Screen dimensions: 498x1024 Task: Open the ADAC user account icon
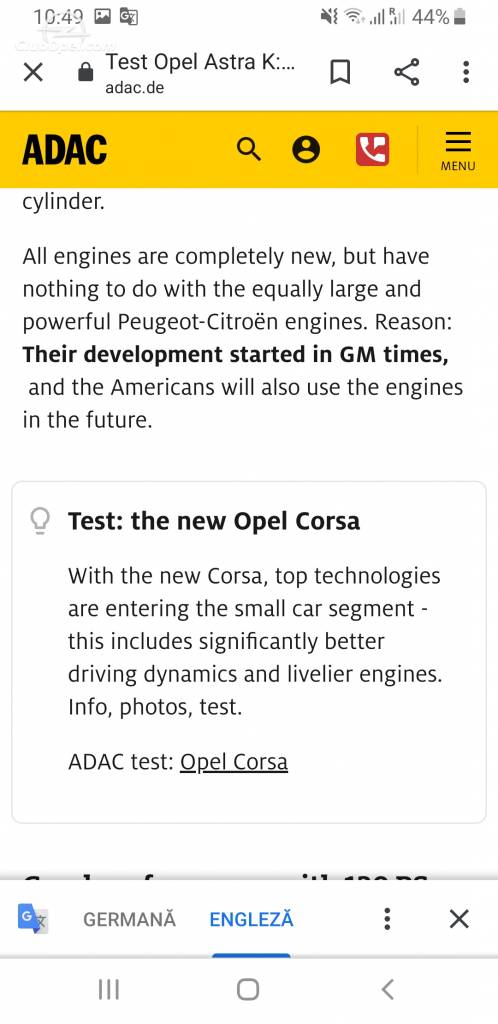point(306,150)
